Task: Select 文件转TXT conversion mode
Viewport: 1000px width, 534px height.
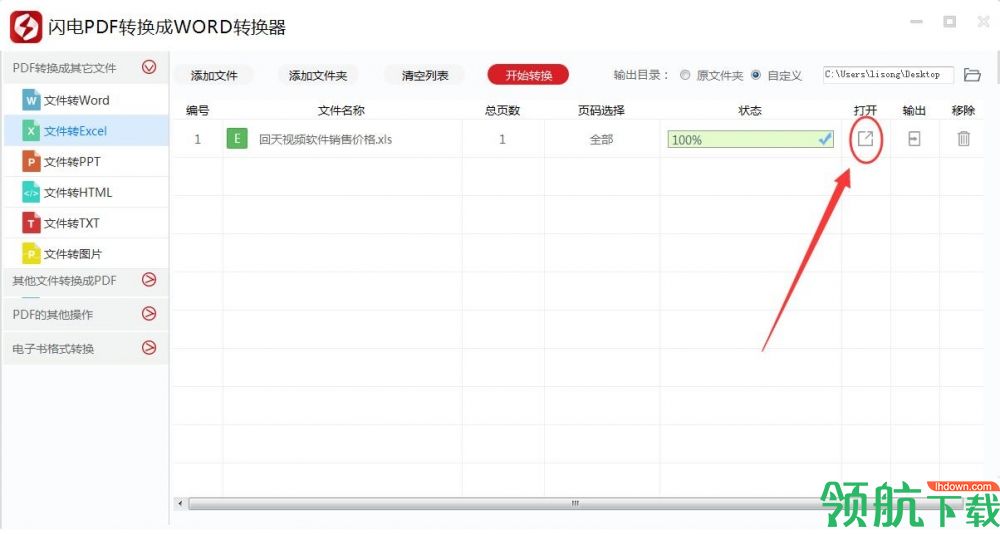Action: point(86,223)
